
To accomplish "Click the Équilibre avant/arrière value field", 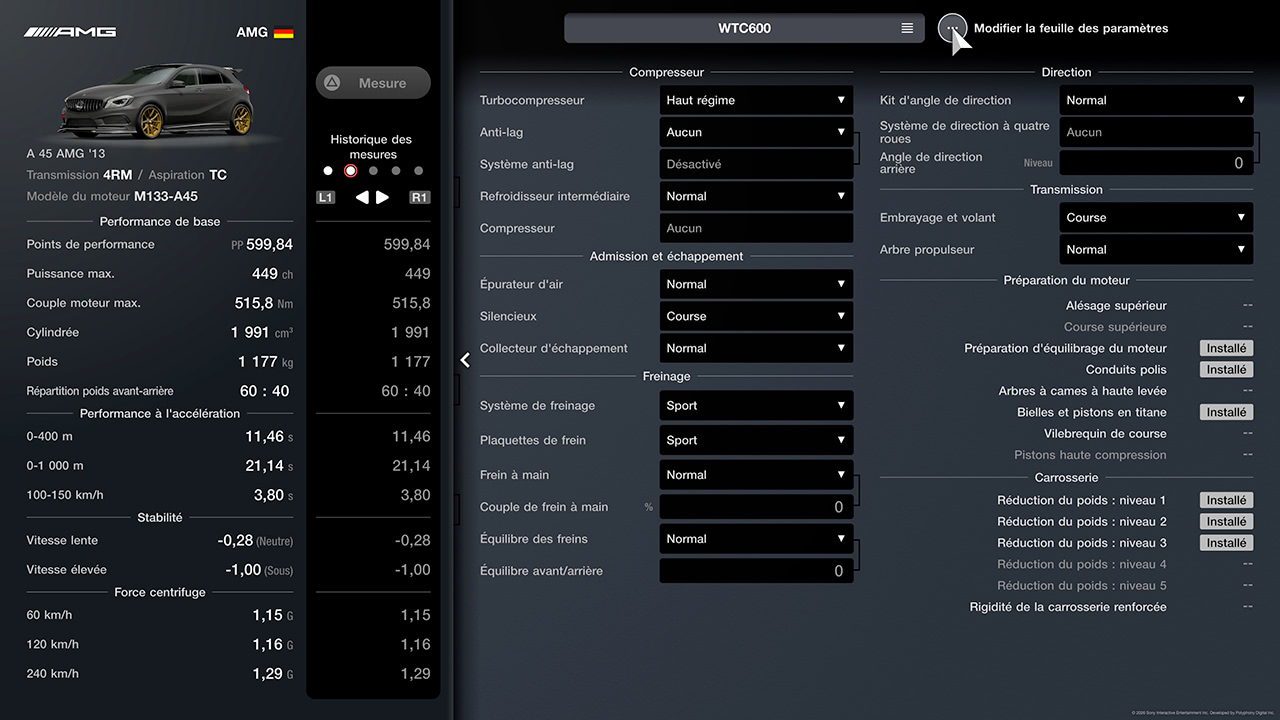I will [756, 571].
